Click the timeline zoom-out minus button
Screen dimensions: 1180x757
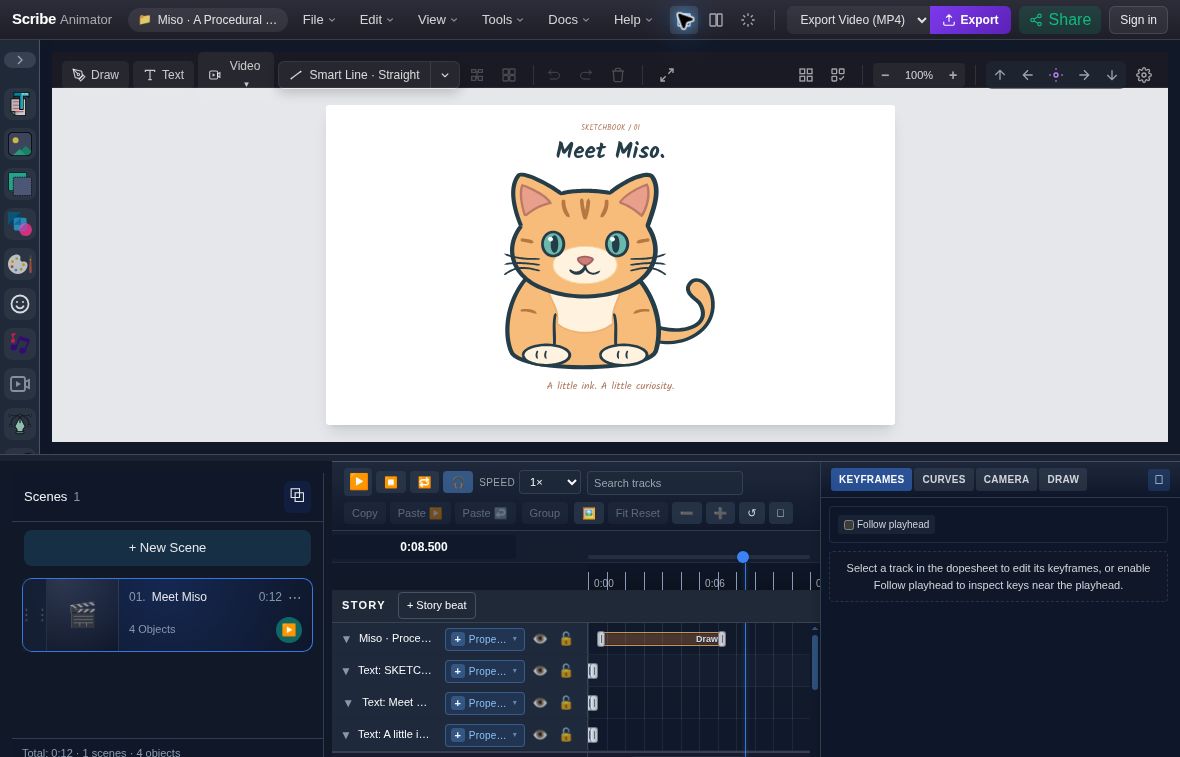[686, 513]
